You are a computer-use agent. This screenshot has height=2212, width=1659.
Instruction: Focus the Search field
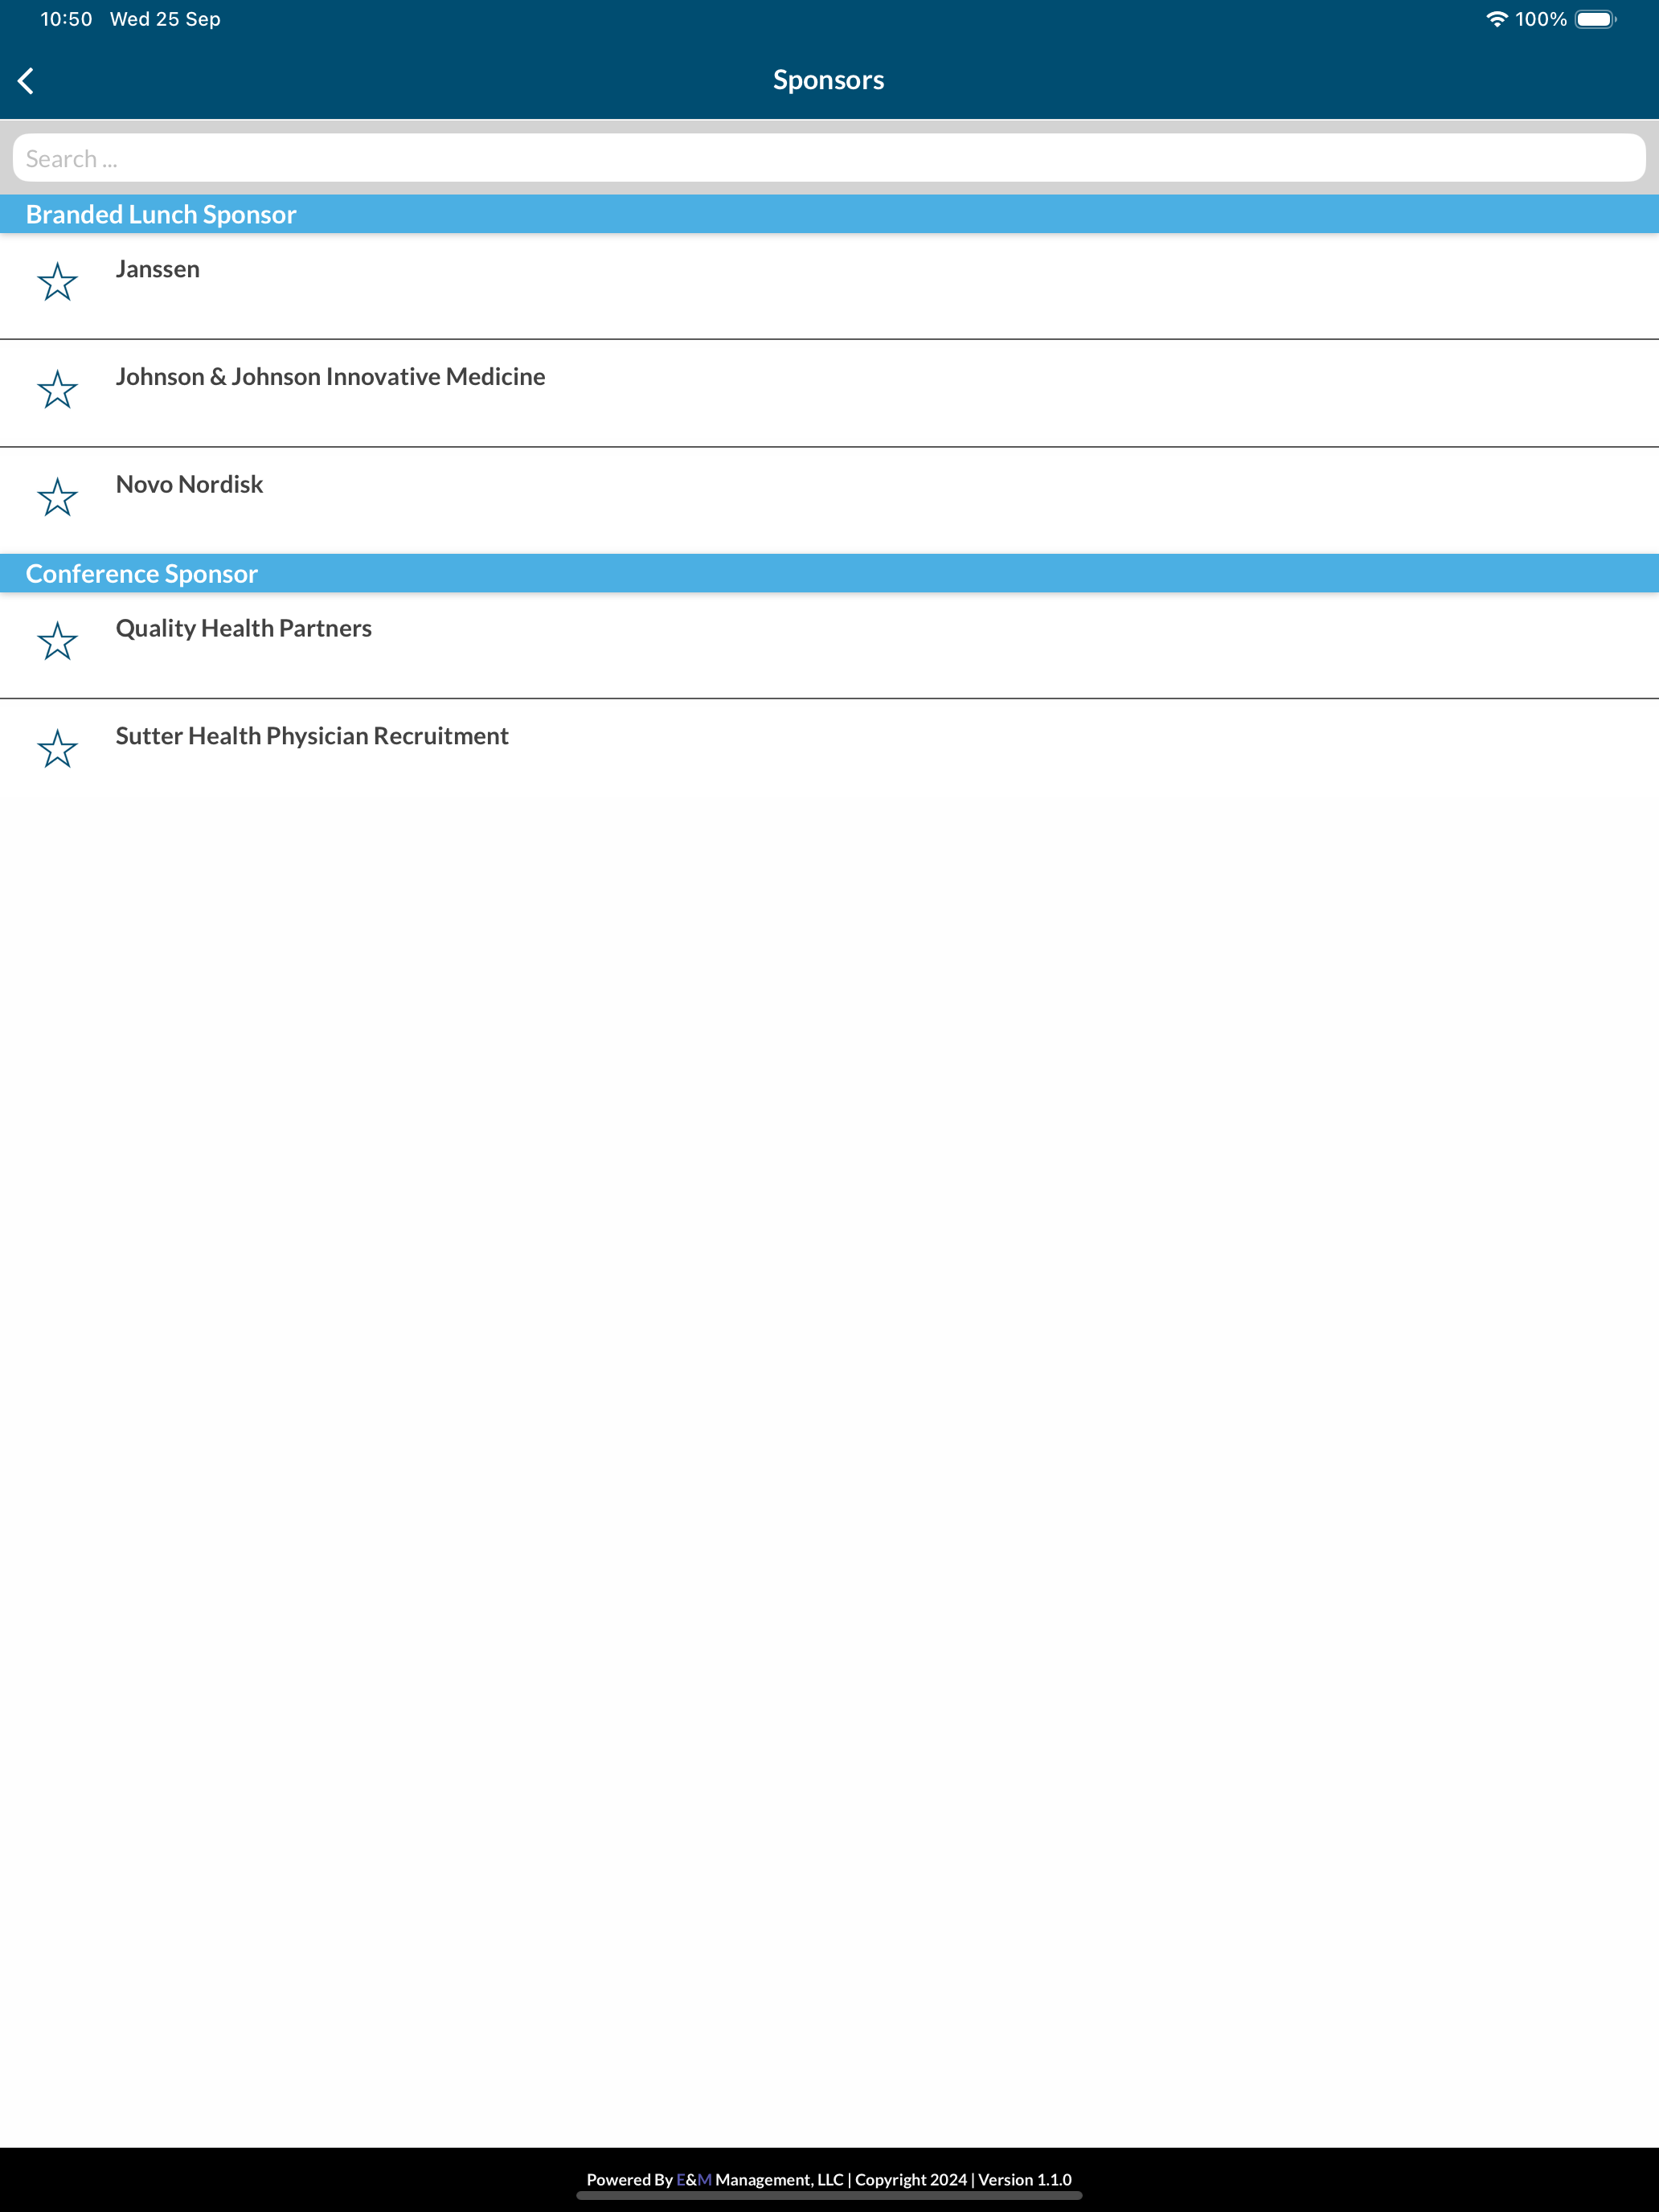(829, 158)
